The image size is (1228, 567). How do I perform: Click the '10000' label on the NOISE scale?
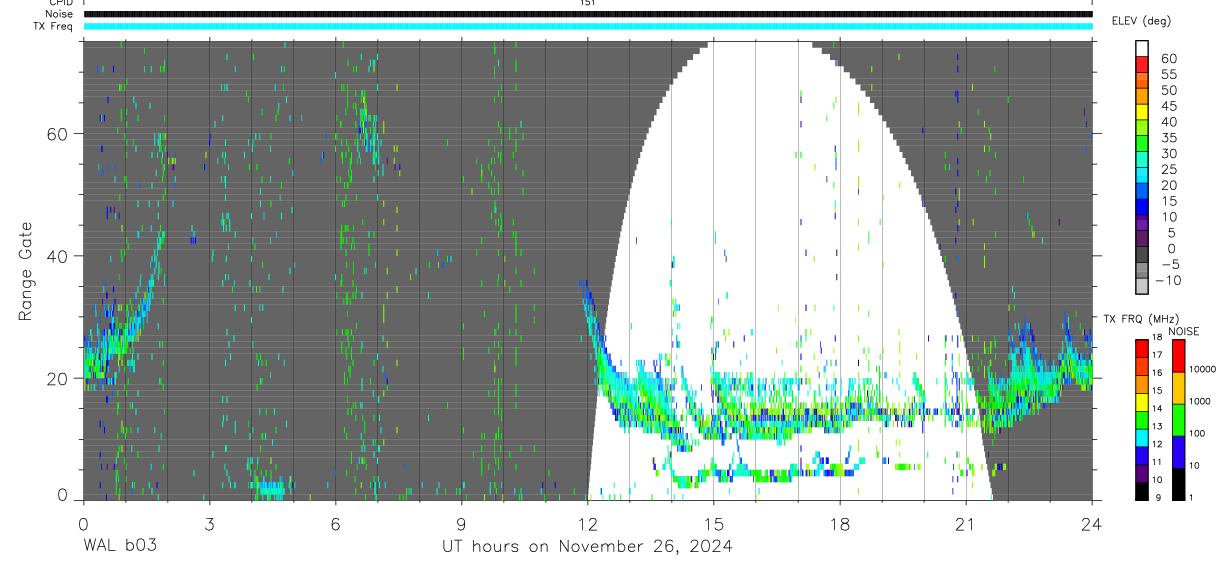pos(1204,369)
